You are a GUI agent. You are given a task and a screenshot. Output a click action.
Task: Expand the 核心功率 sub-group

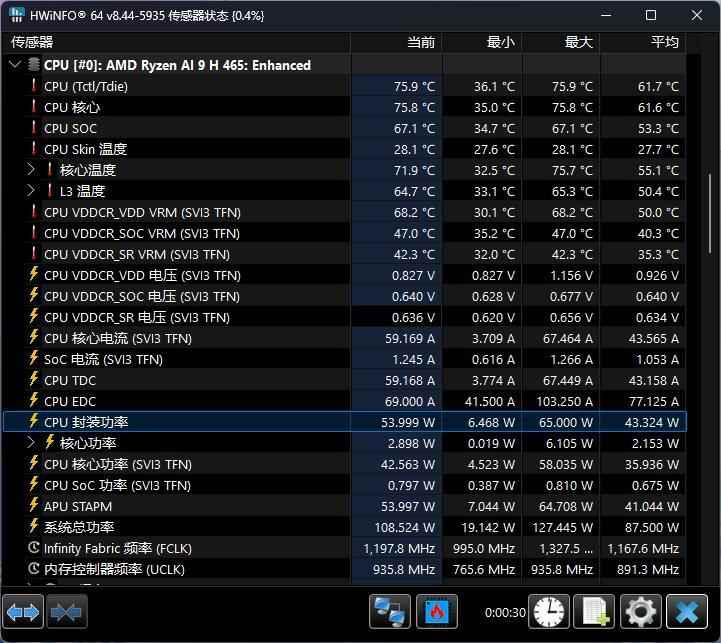pos(32,443)
